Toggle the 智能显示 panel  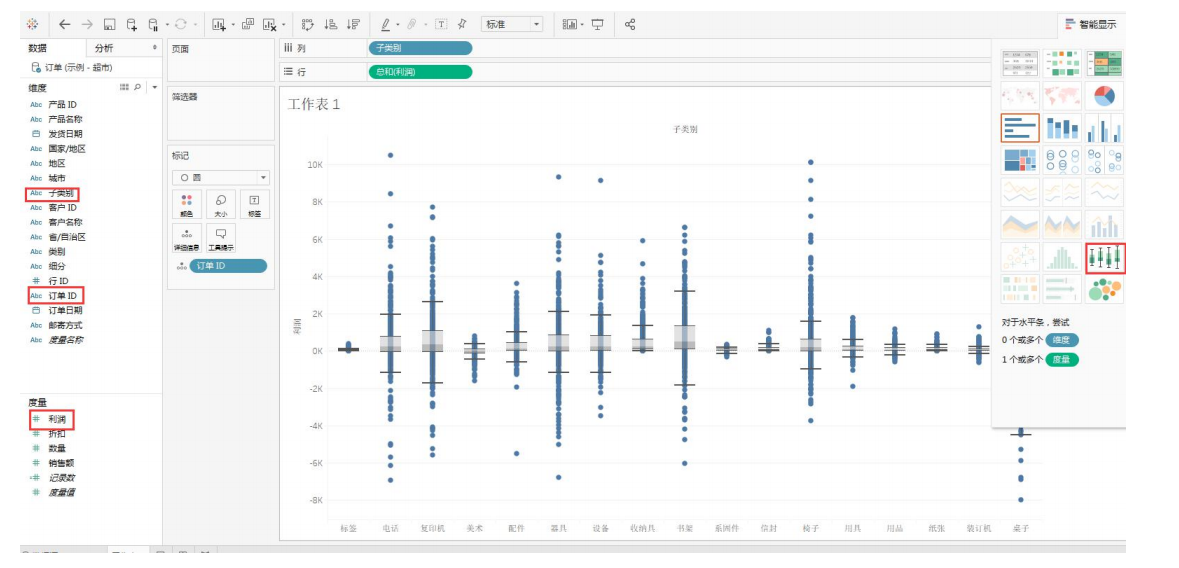[1090, 24]
